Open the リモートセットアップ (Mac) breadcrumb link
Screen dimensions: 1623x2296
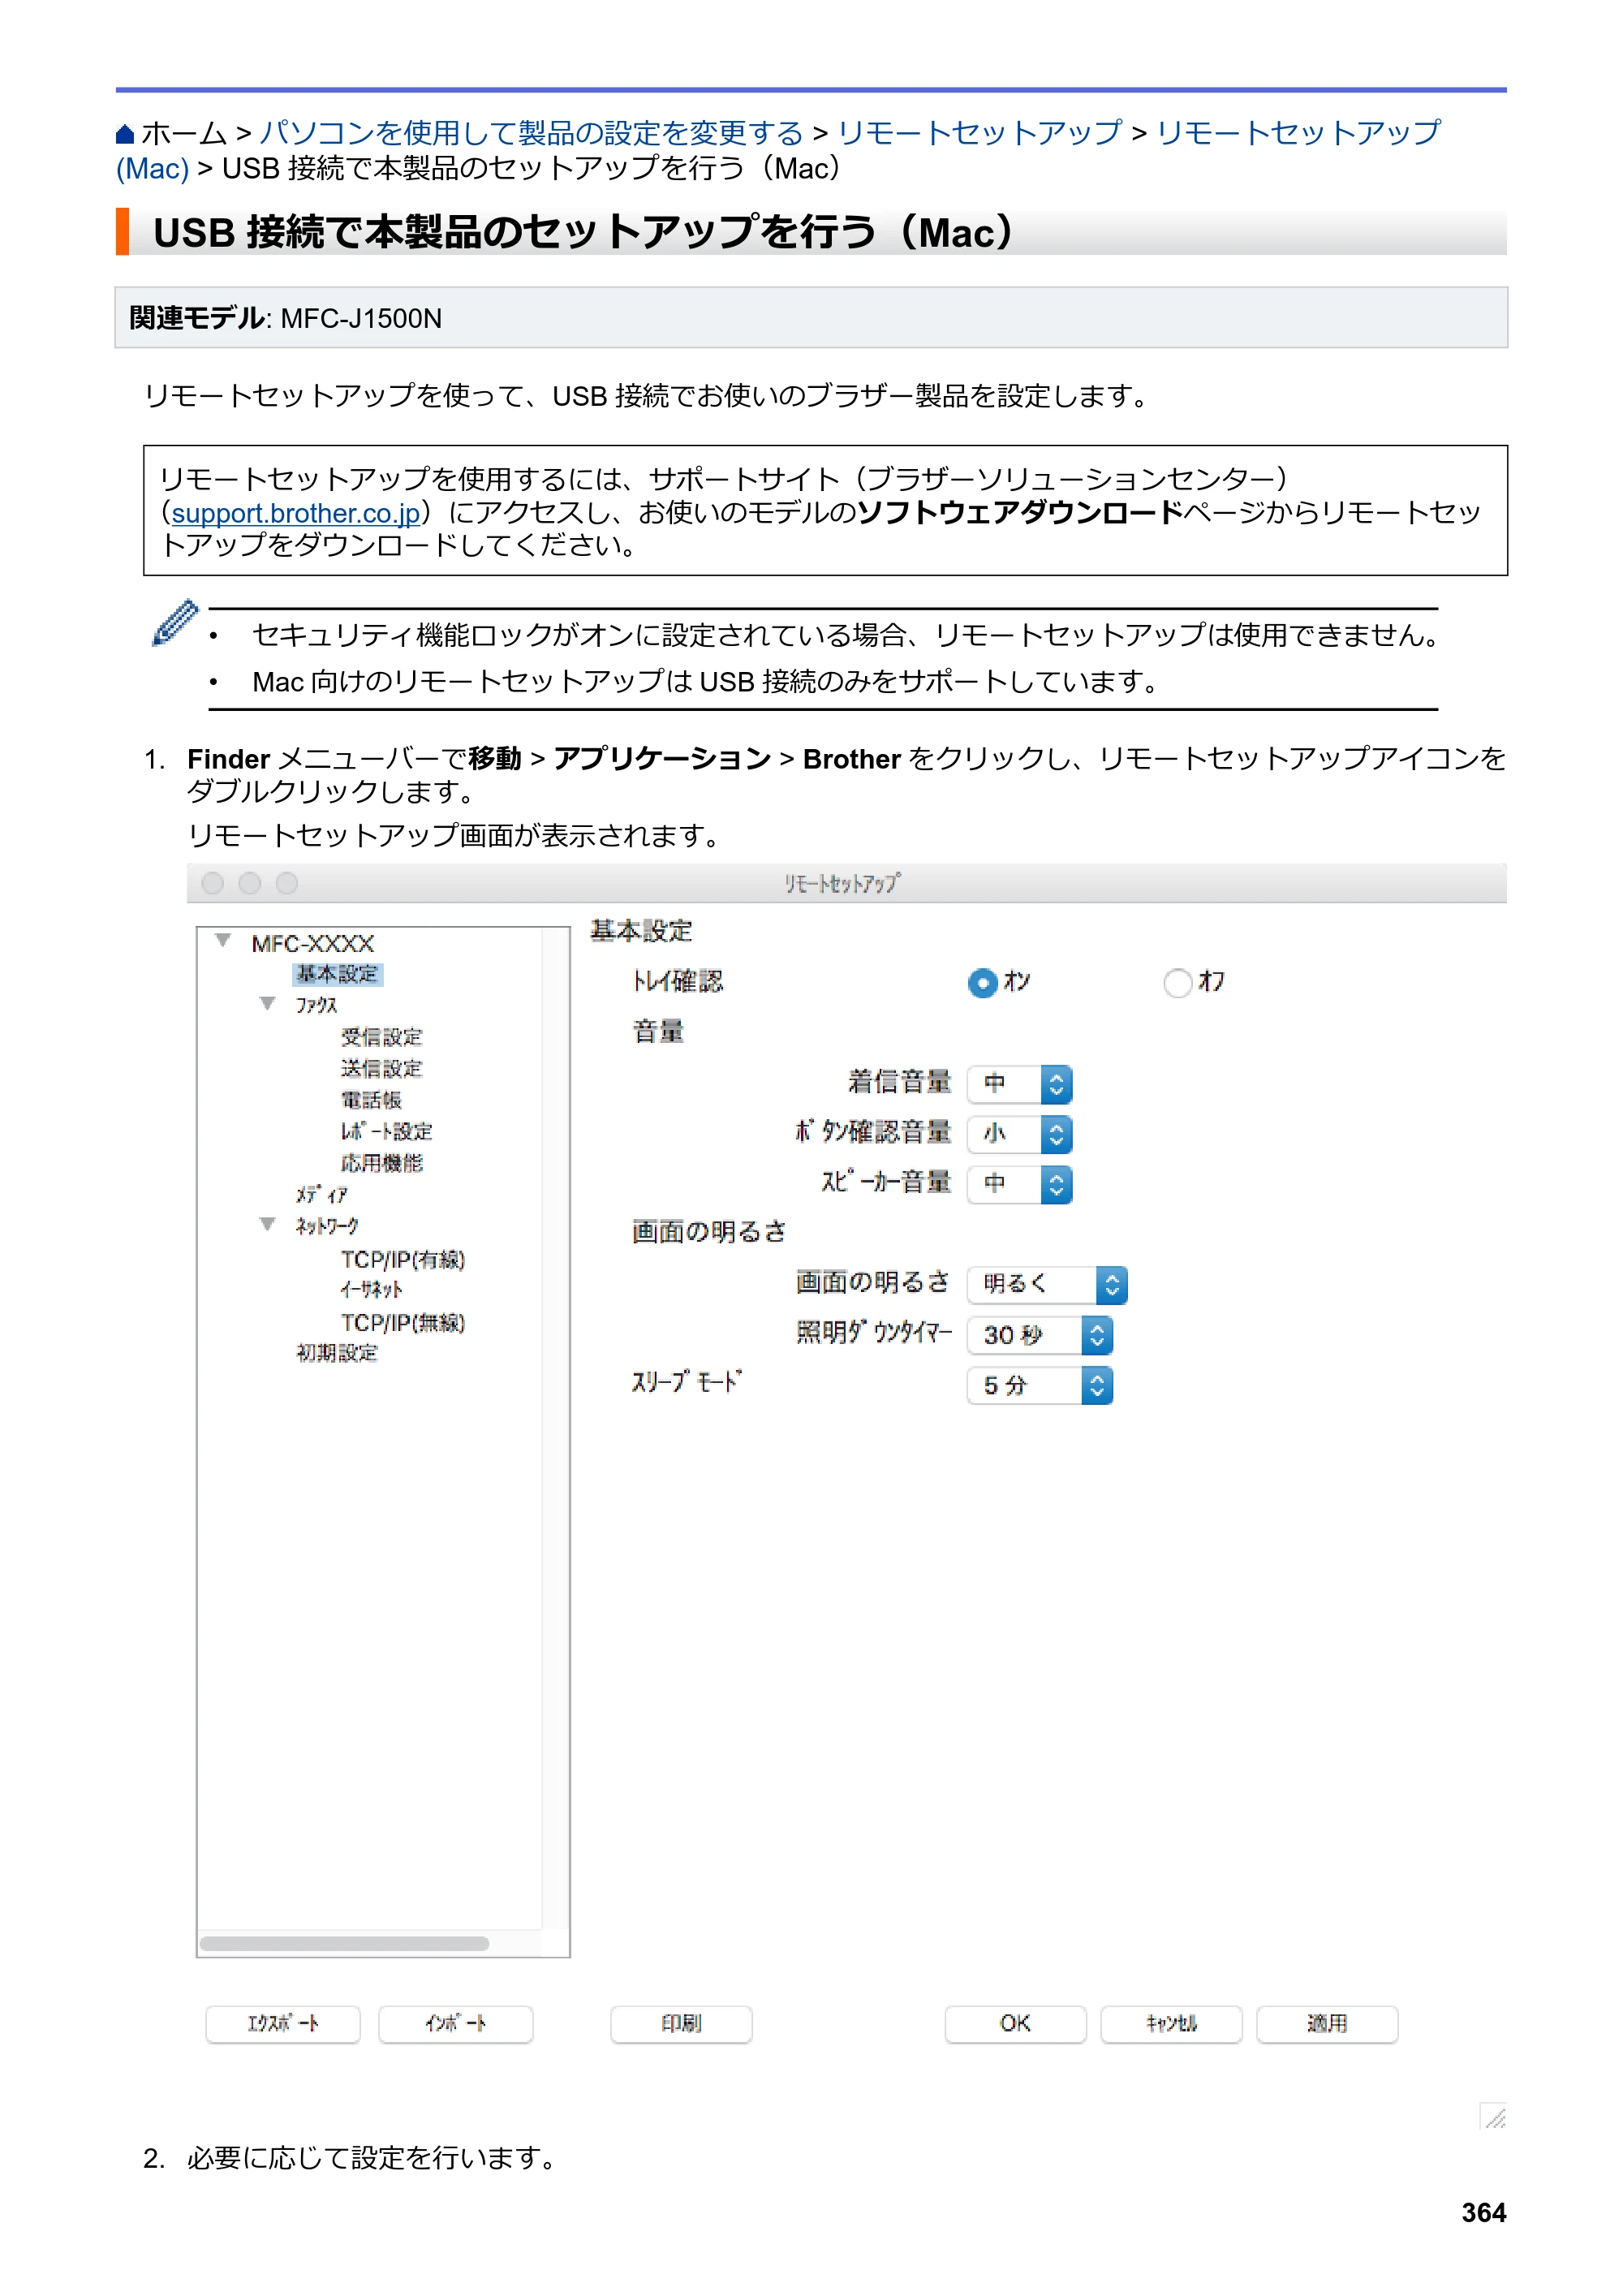click(778, 150)
